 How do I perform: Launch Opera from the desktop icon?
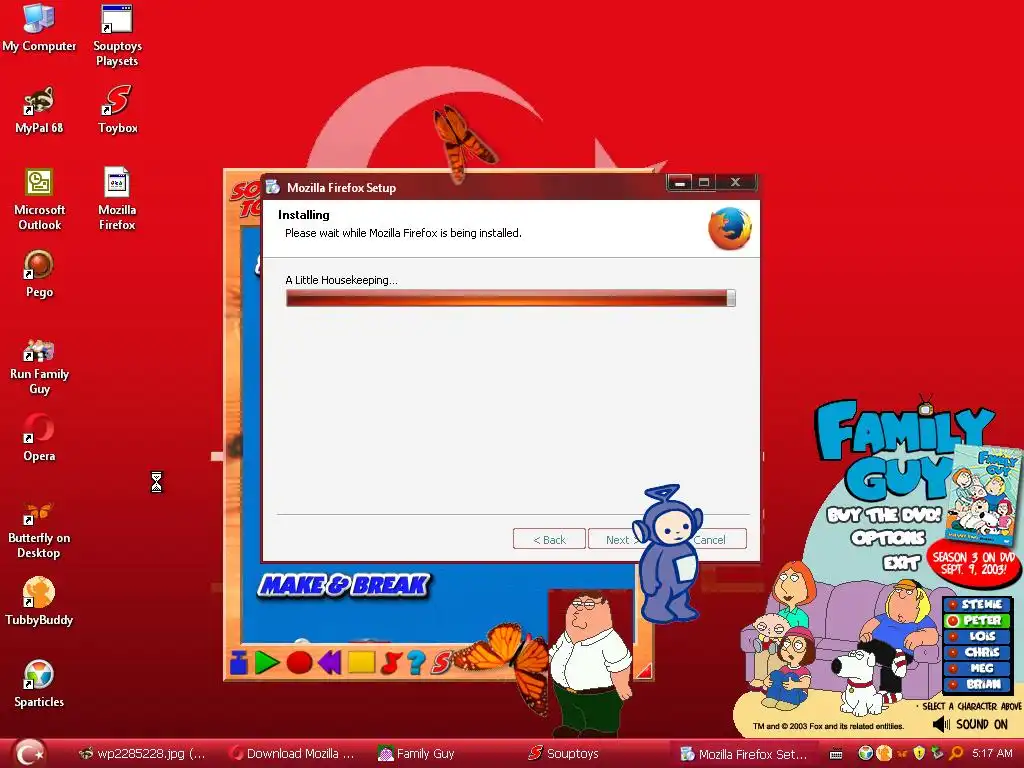(x=39, y=438)
